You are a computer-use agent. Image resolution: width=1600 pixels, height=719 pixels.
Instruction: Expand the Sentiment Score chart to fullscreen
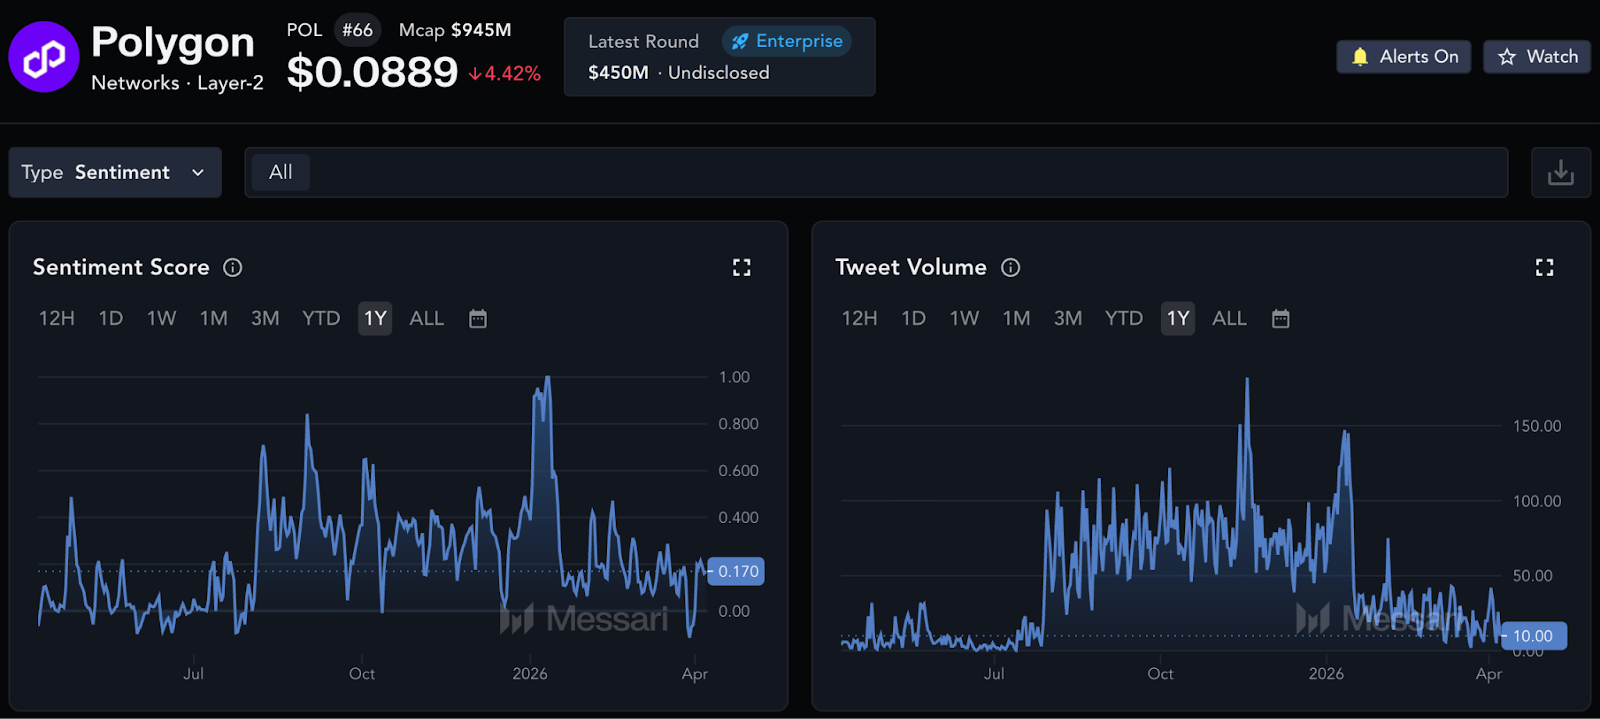click(x=741, y=267)
